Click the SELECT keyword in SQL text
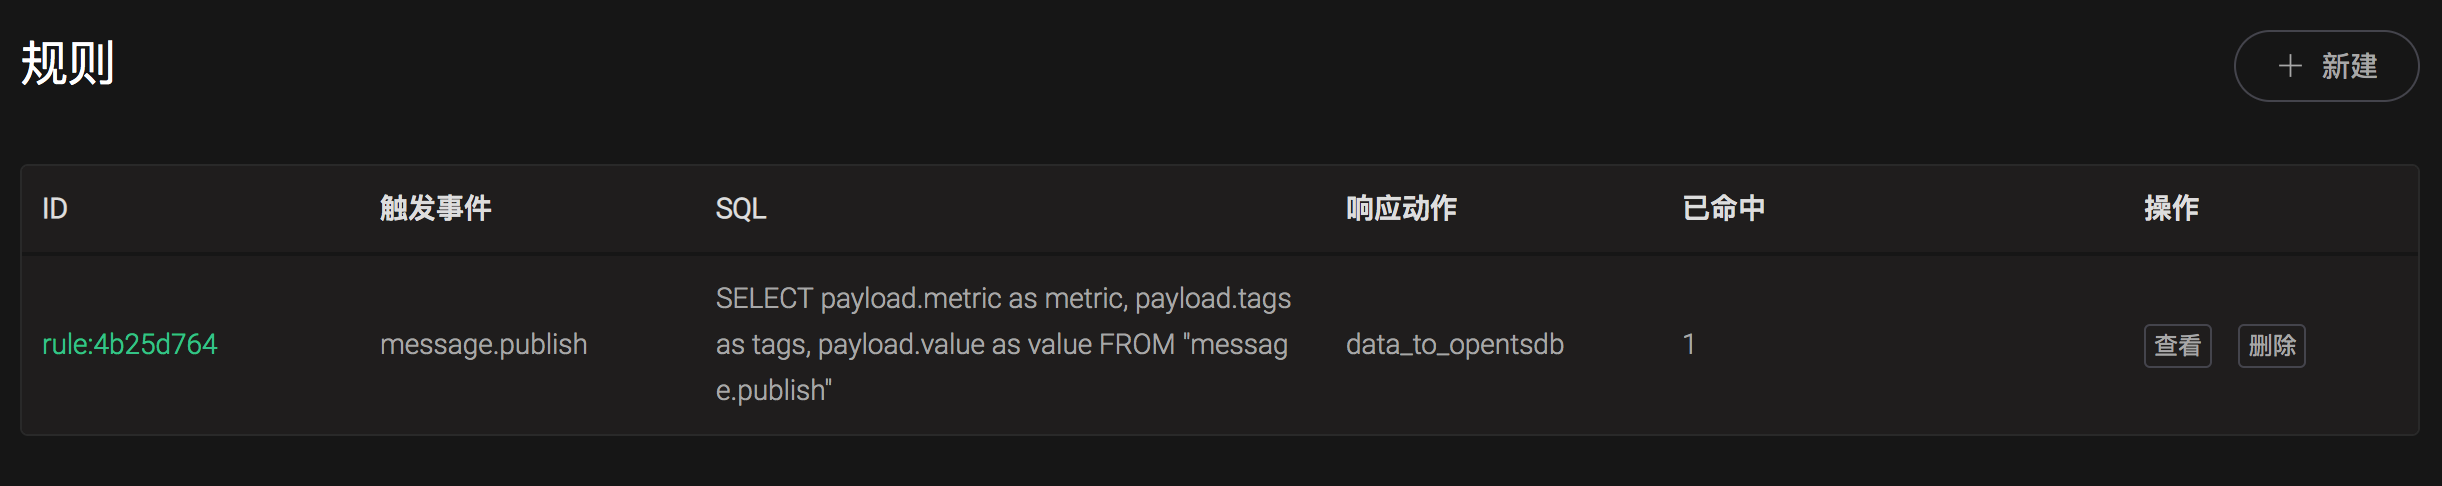The height and width of the screenshot is (486, 2442). 764,298
